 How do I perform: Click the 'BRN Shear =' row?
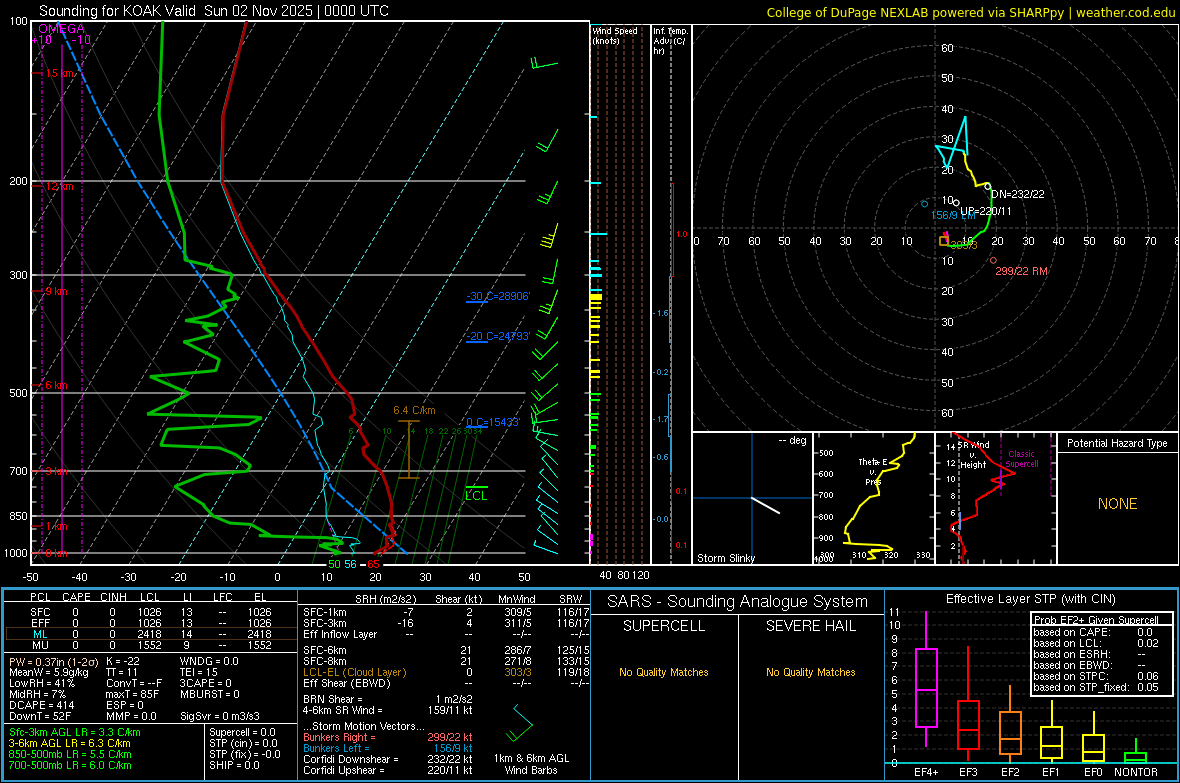pos(388,699)
